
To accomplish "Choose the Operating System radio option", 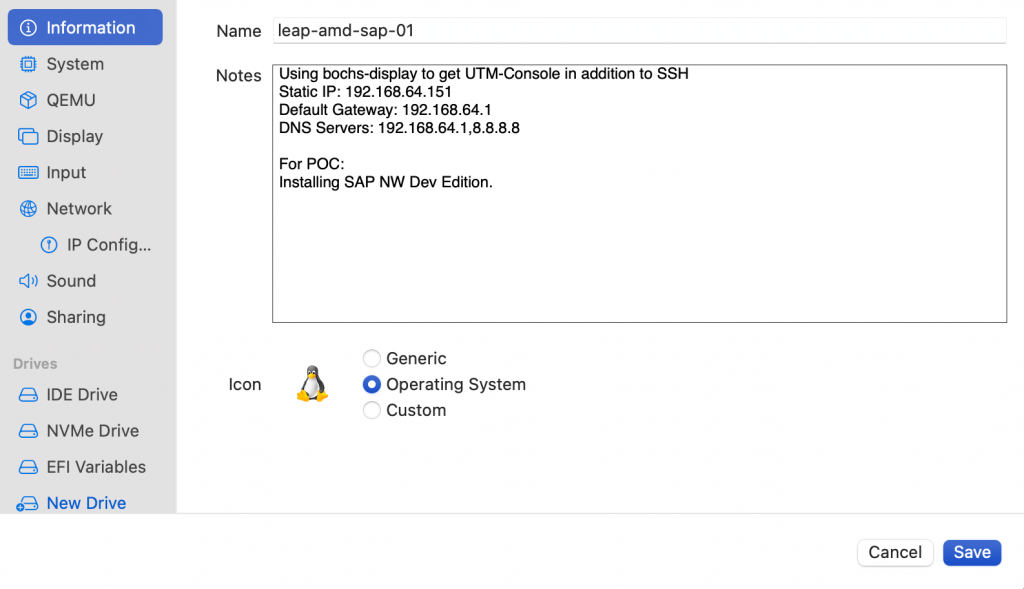I will pos(372,385).
